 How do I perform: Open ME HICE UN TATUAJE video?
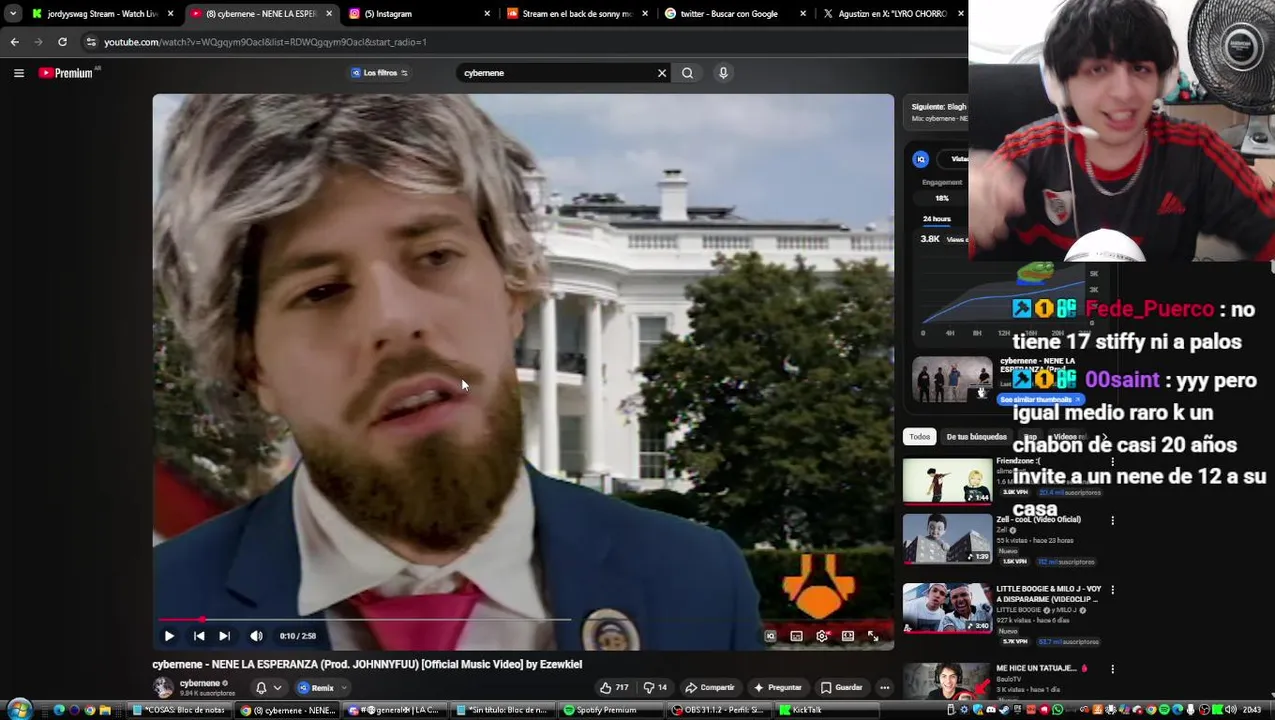(948, 682)
